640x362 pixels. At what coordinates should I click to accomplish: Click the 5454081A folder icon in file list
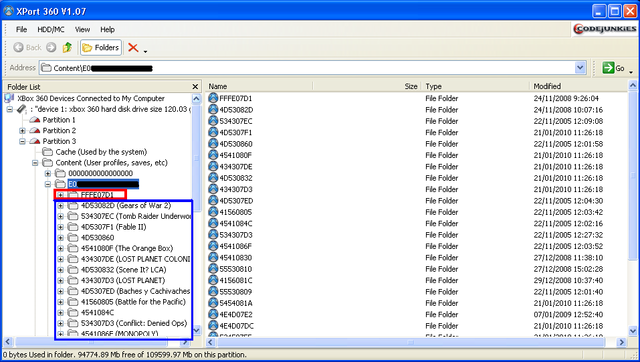(213, 303)
